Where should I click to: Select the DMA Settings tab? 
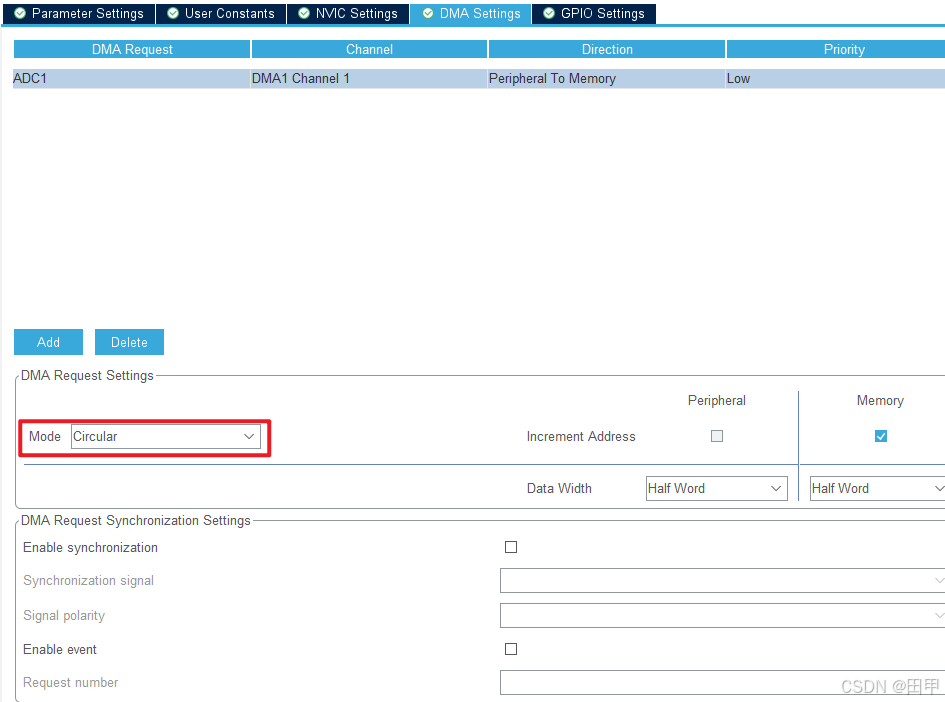tap(471, 13)
